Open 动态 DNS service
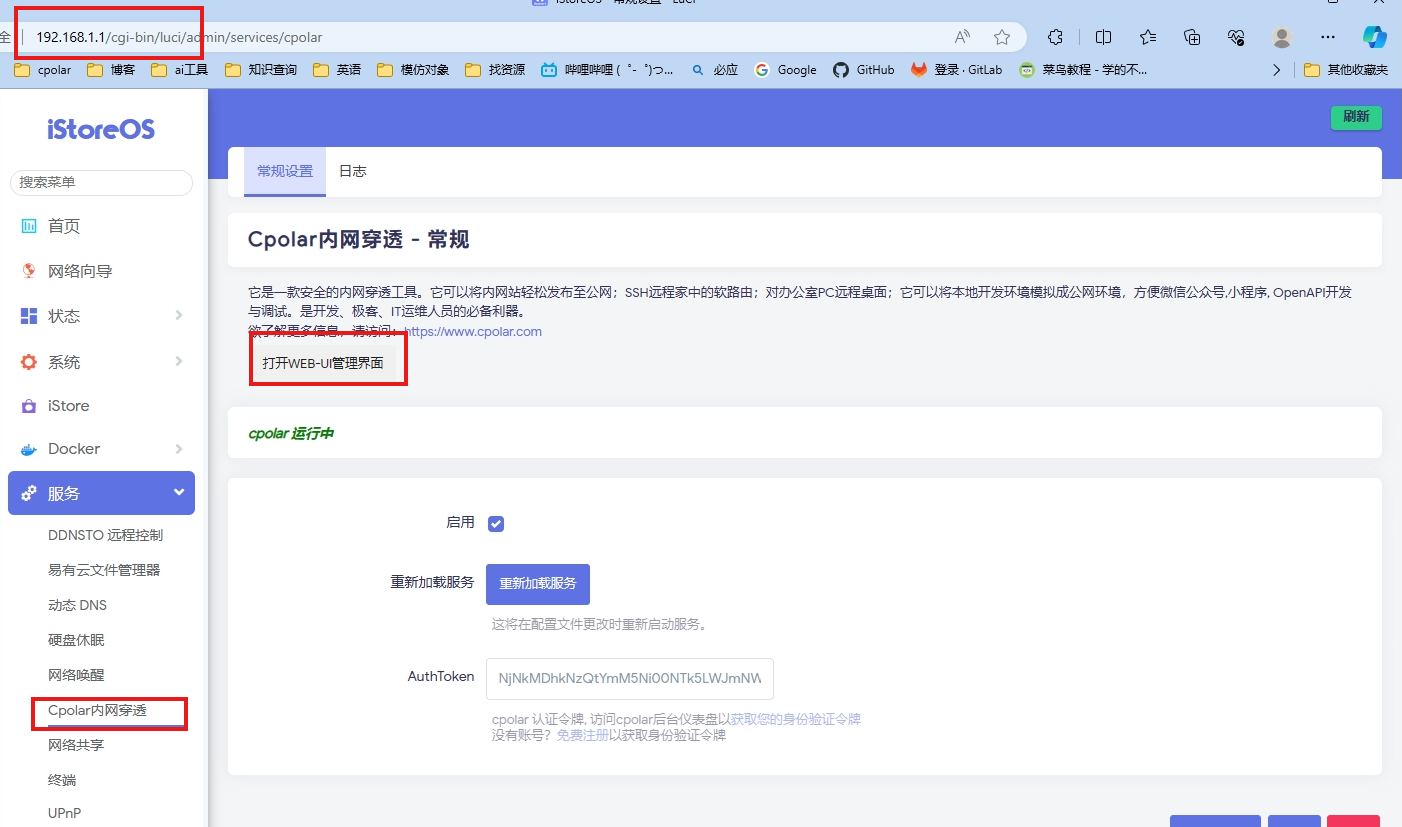This screenshot has width=1402, height=827. (77, 605)
